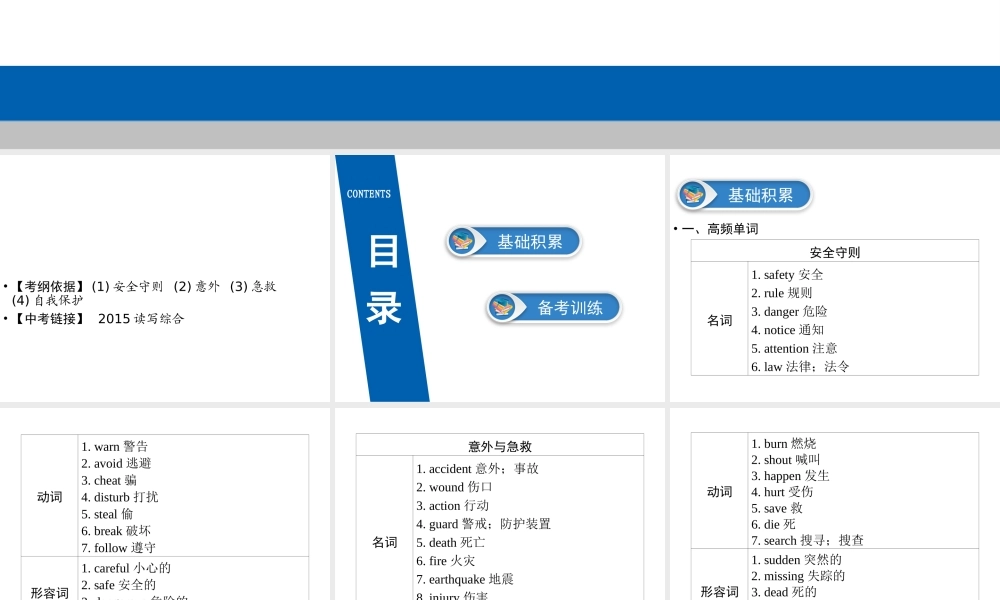Click the book icon on the 备考训练 button
Image resolution: width=1000 pixels, height=600 pixels.
tap(503, 307)
